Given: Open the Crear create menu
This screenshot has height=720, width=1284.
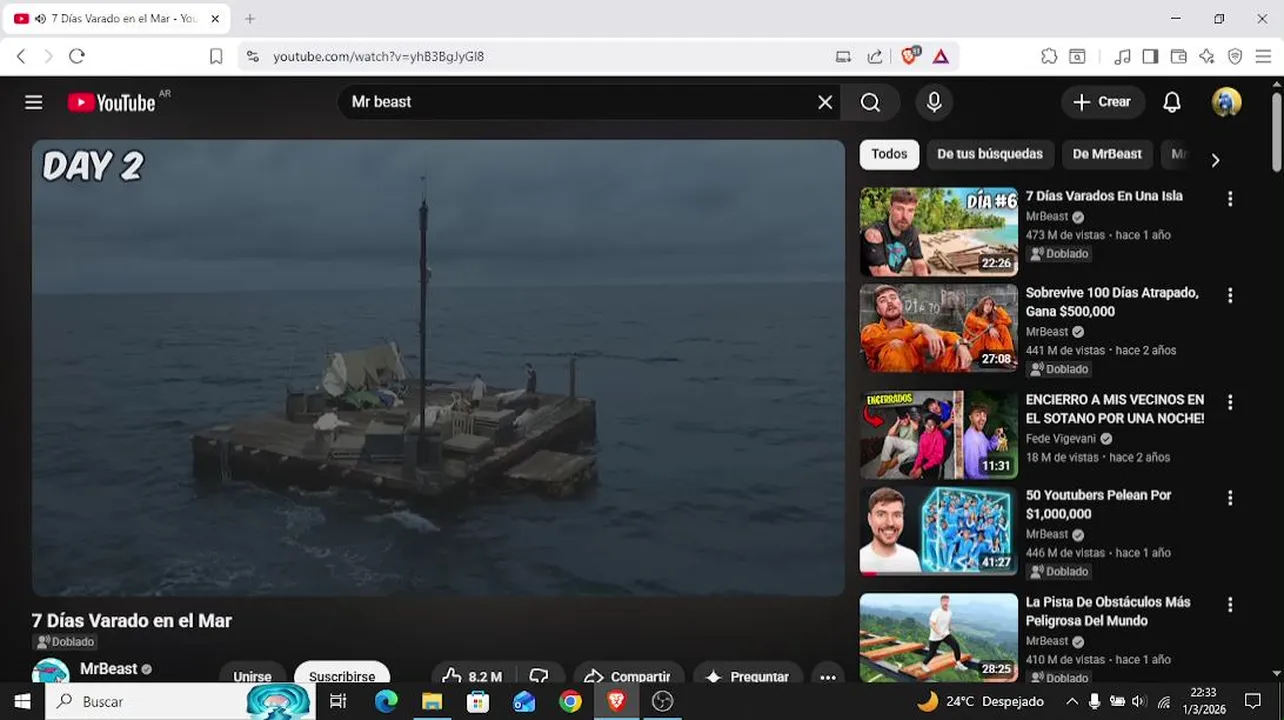Looking at the screenshot, I should point(1102,102).
